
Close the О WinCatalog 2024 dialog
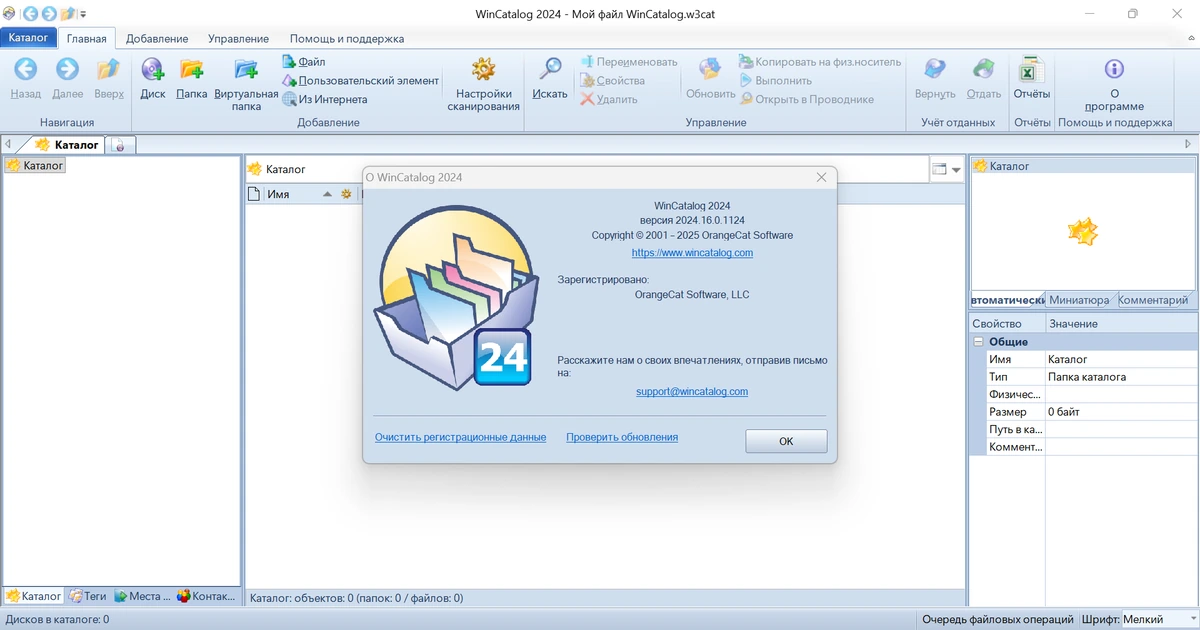tap(821, 177)
